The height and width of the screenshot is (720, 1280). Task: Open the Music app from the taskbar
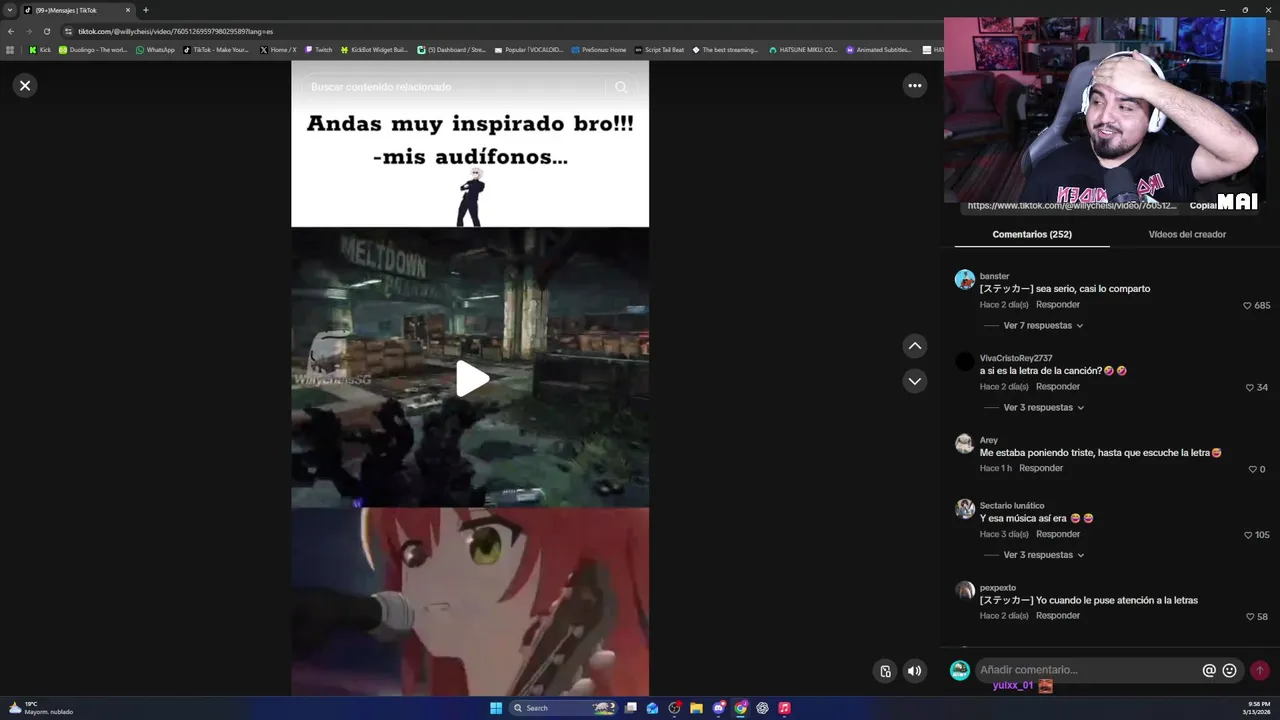(x=784, y=708)
